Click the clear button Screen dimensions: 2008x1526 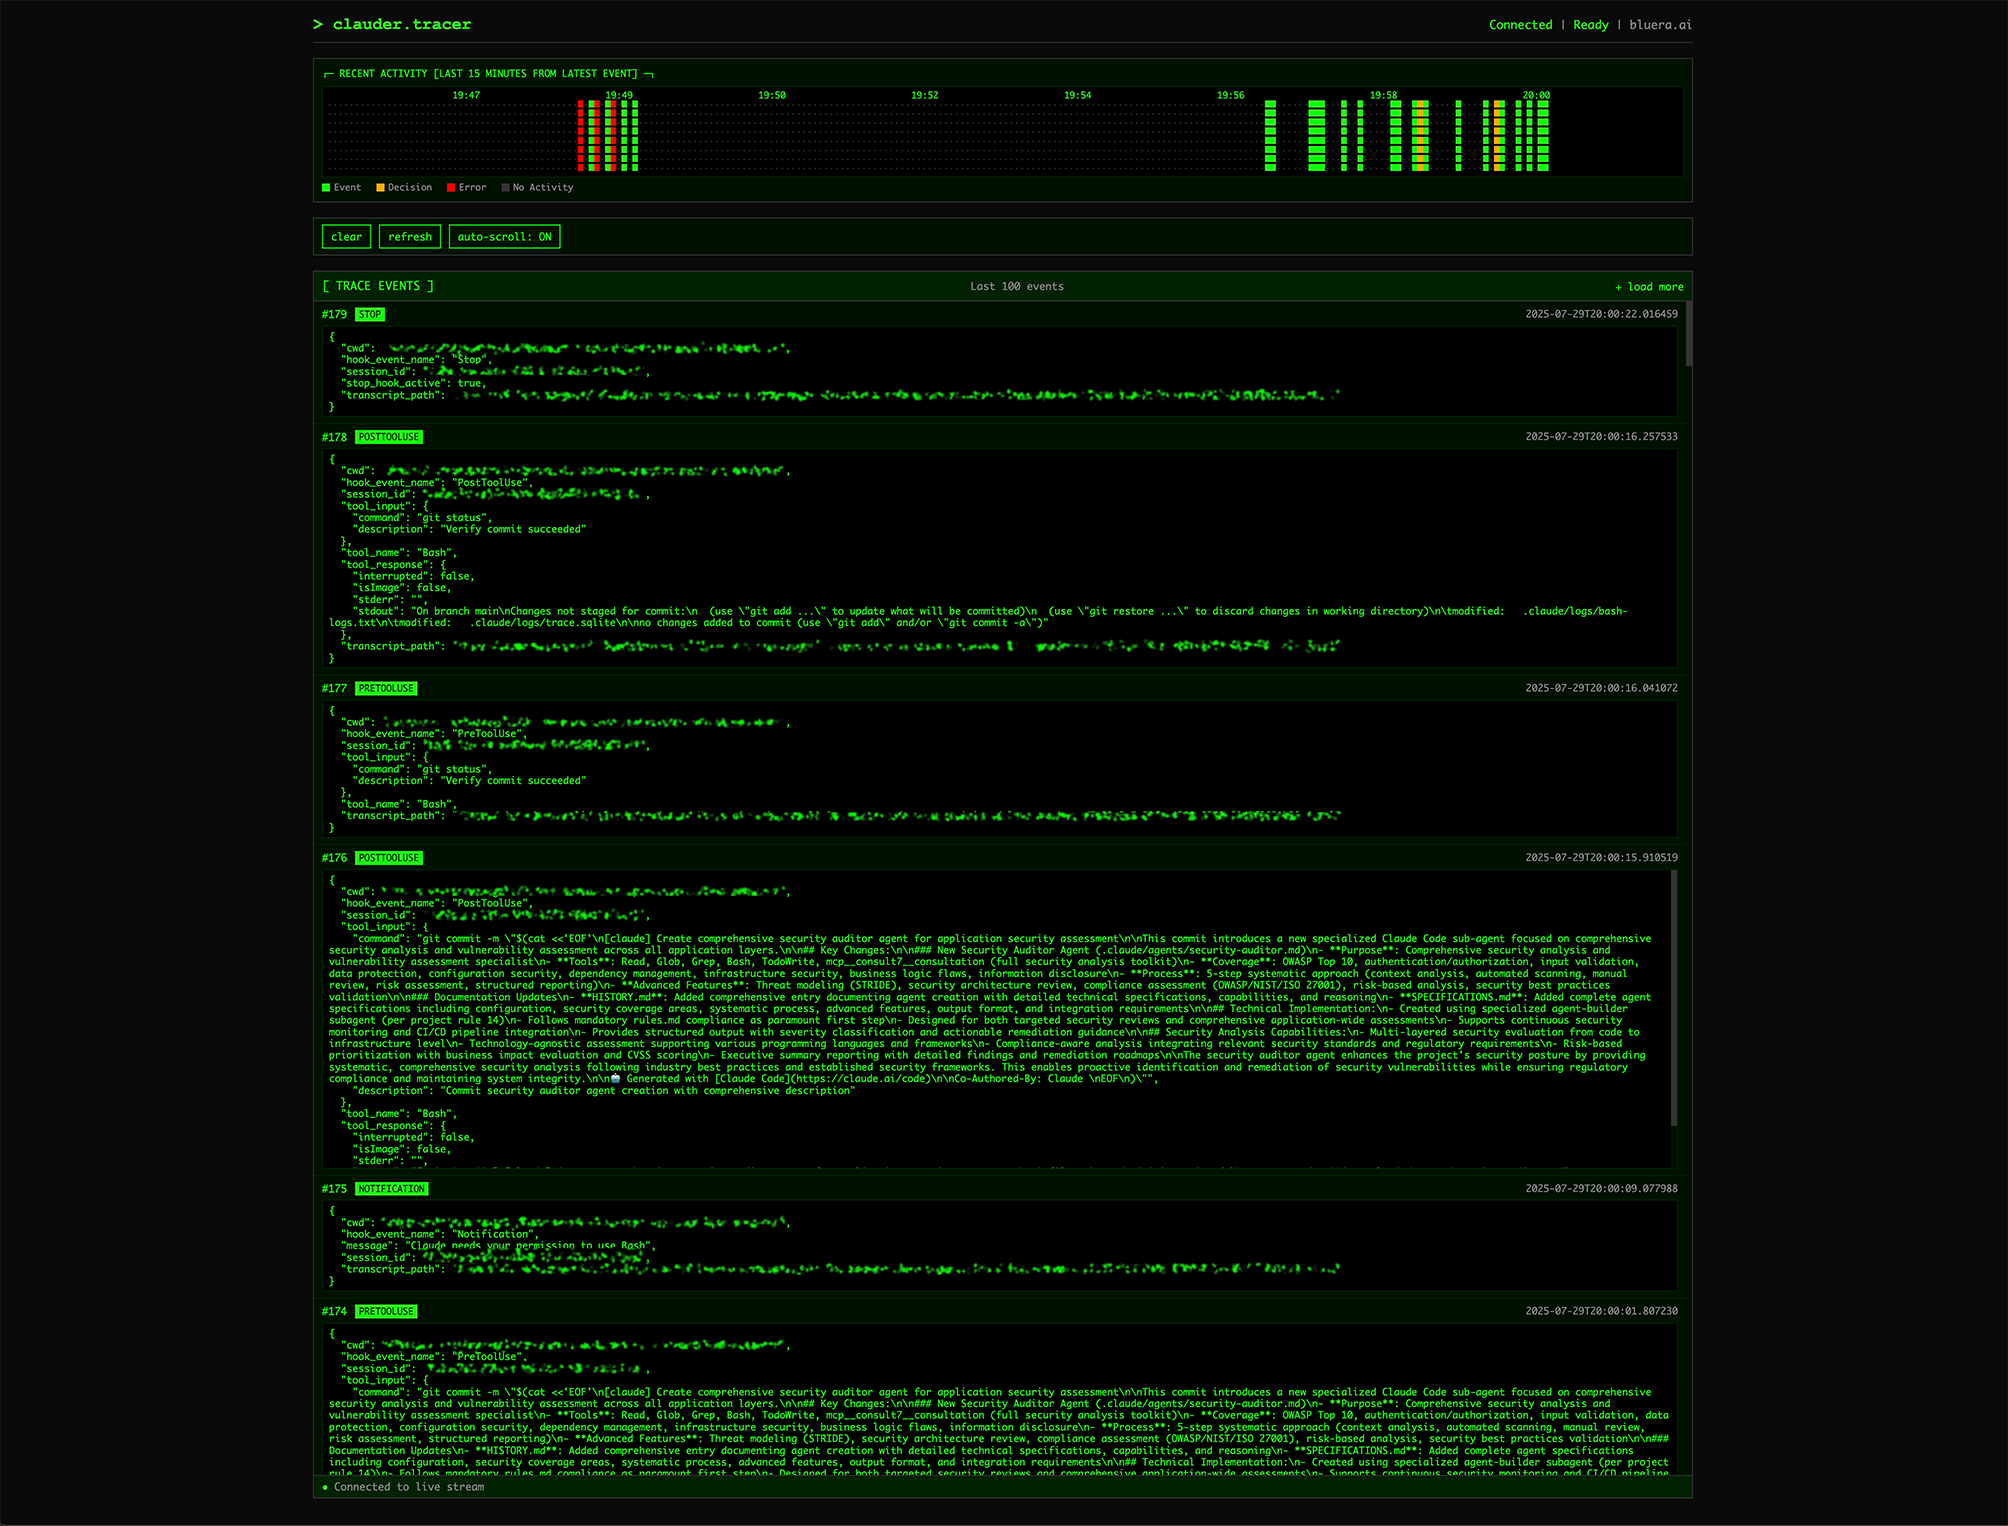pos(346,237)
